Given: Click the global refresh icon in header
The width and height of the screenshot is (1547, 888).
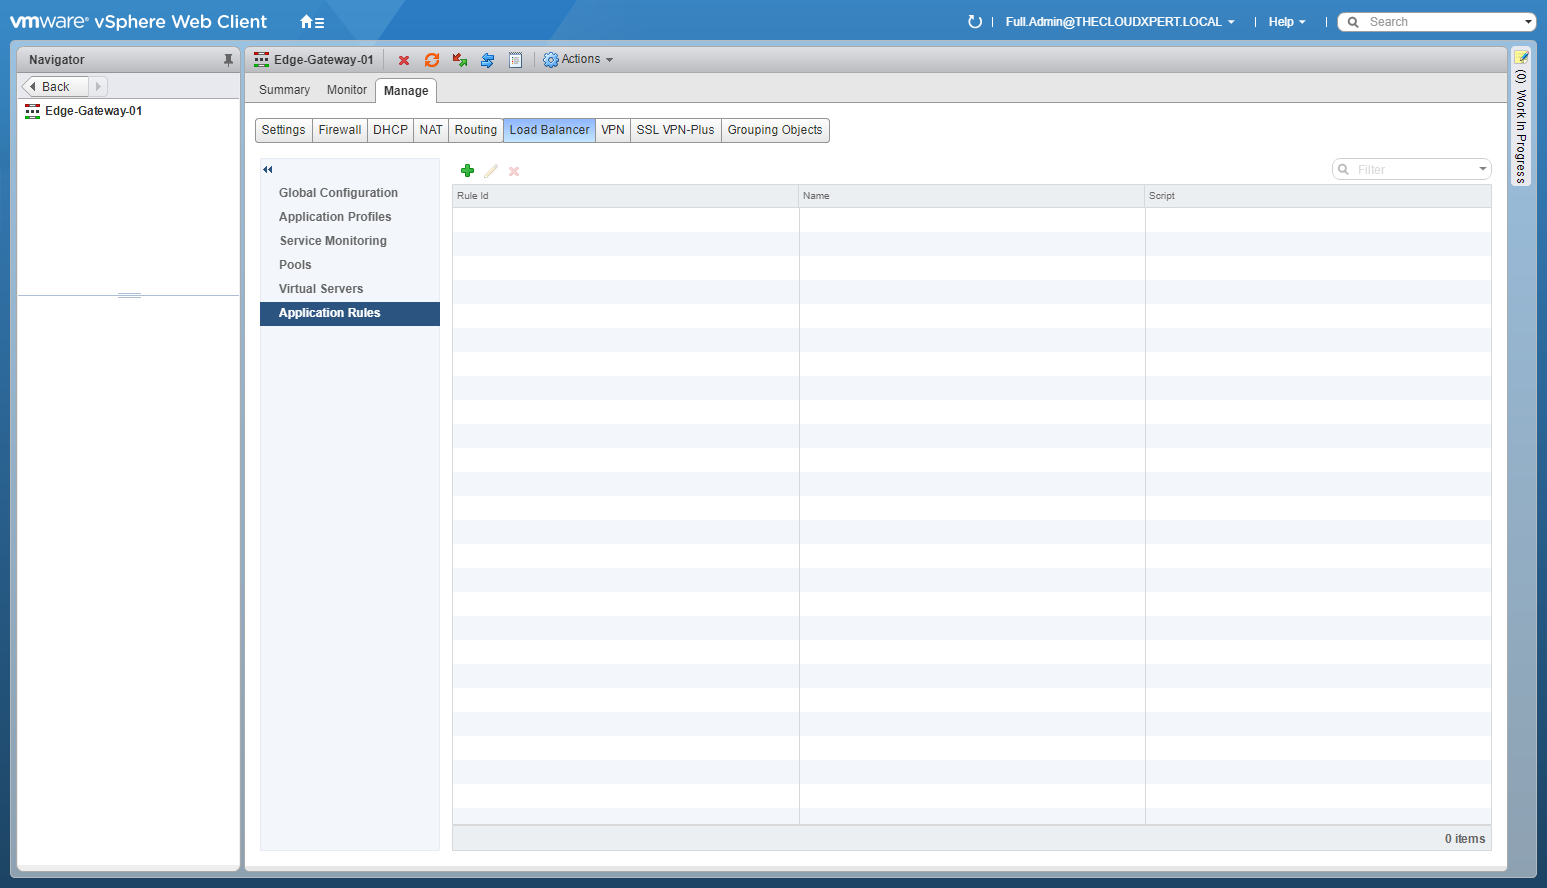Looking at the screenshot, I should click(974, 22).
